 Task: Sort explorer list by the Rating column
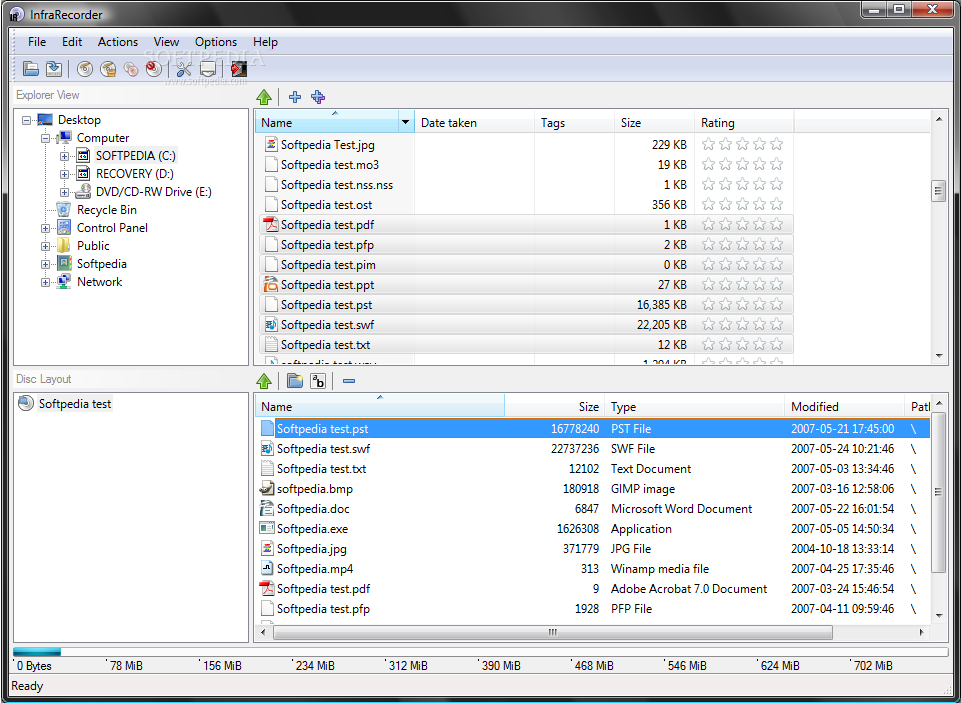coord(744,123)
